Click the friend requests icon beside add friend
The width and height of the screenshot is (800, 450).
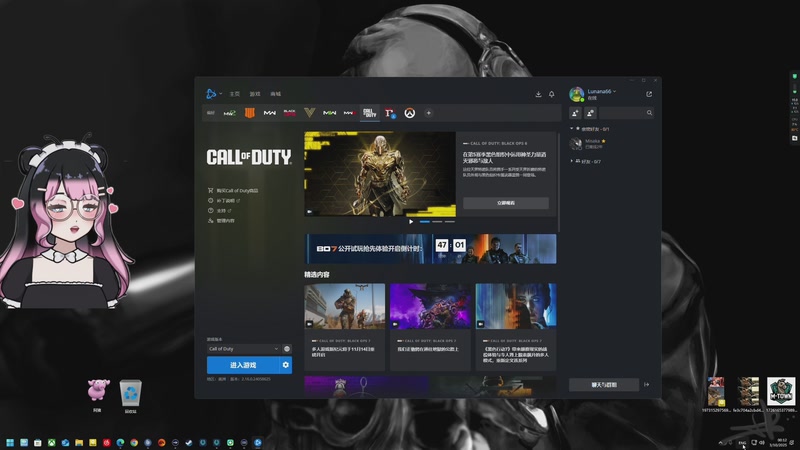[590, 113]
